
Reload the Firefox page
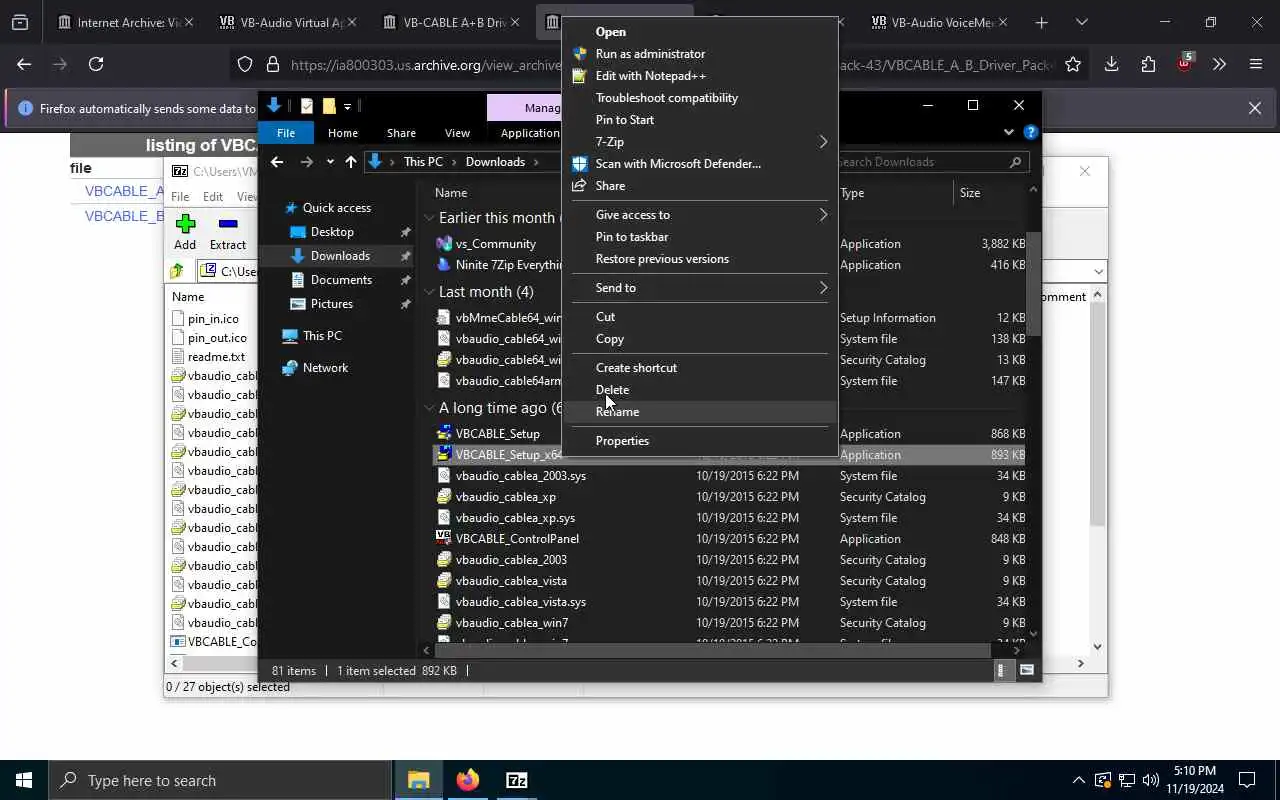click(96, 64)
